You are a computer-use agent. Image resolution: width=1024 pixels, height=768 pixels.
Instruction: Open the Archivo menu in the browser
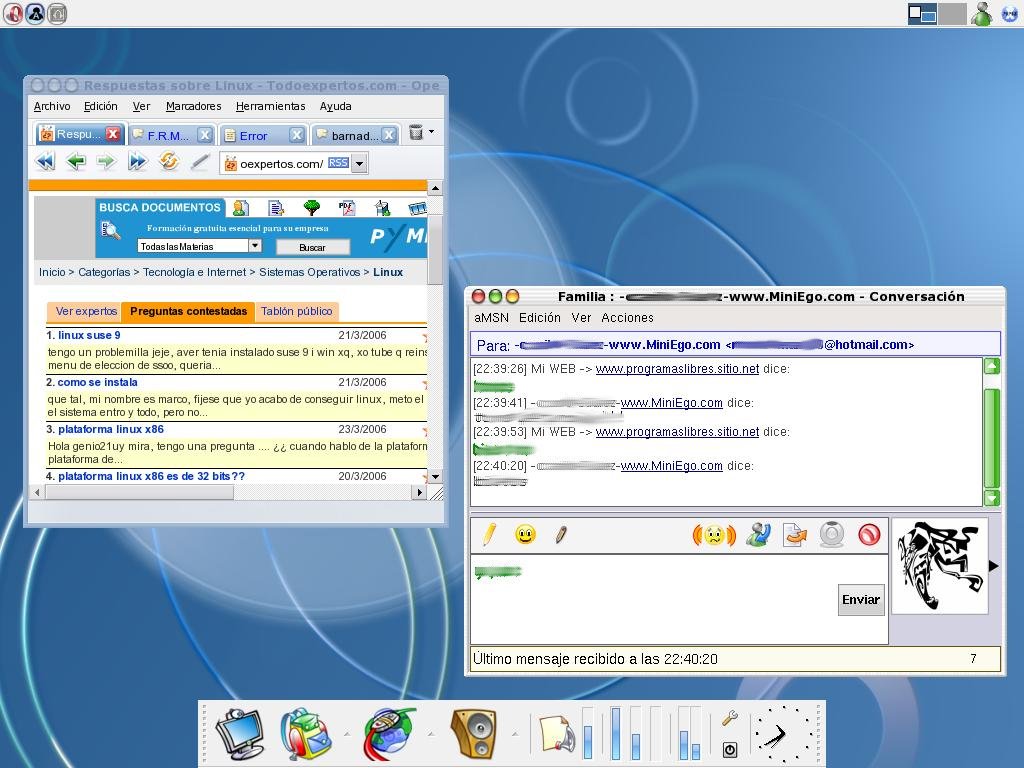pos(52,106)
